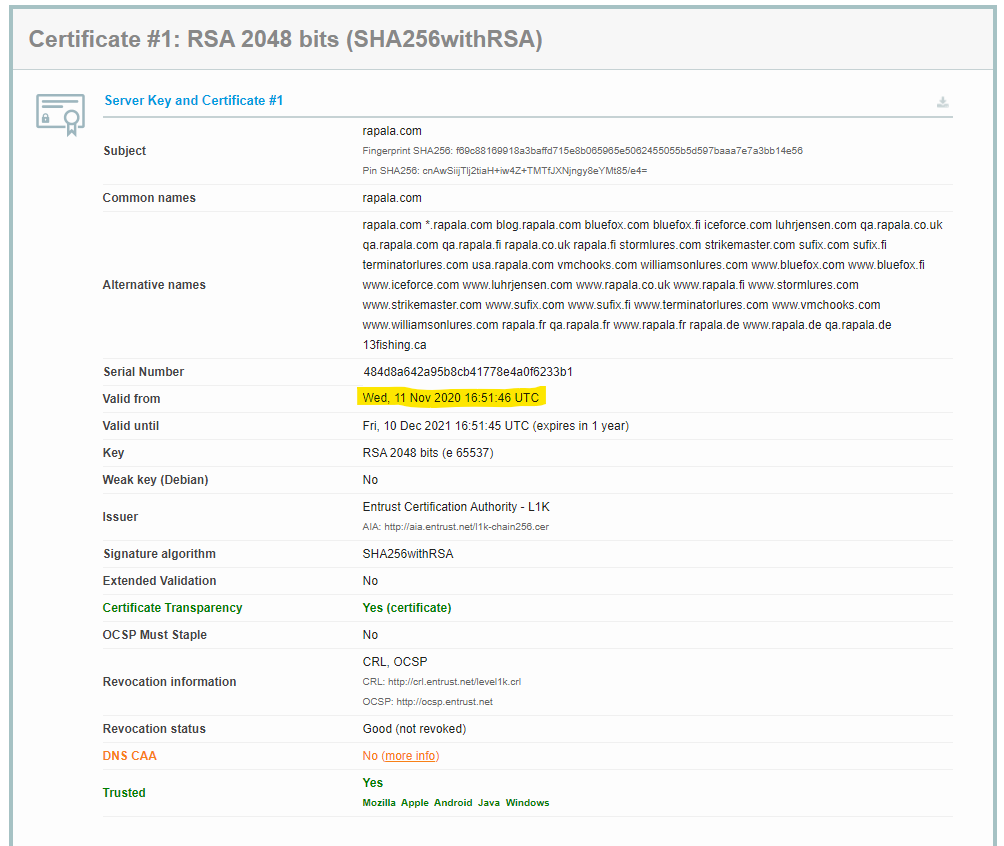1004x846 pixels.
Task: Click the Fingerprint SHA256 hash line
Action: (x=582, y=150)
